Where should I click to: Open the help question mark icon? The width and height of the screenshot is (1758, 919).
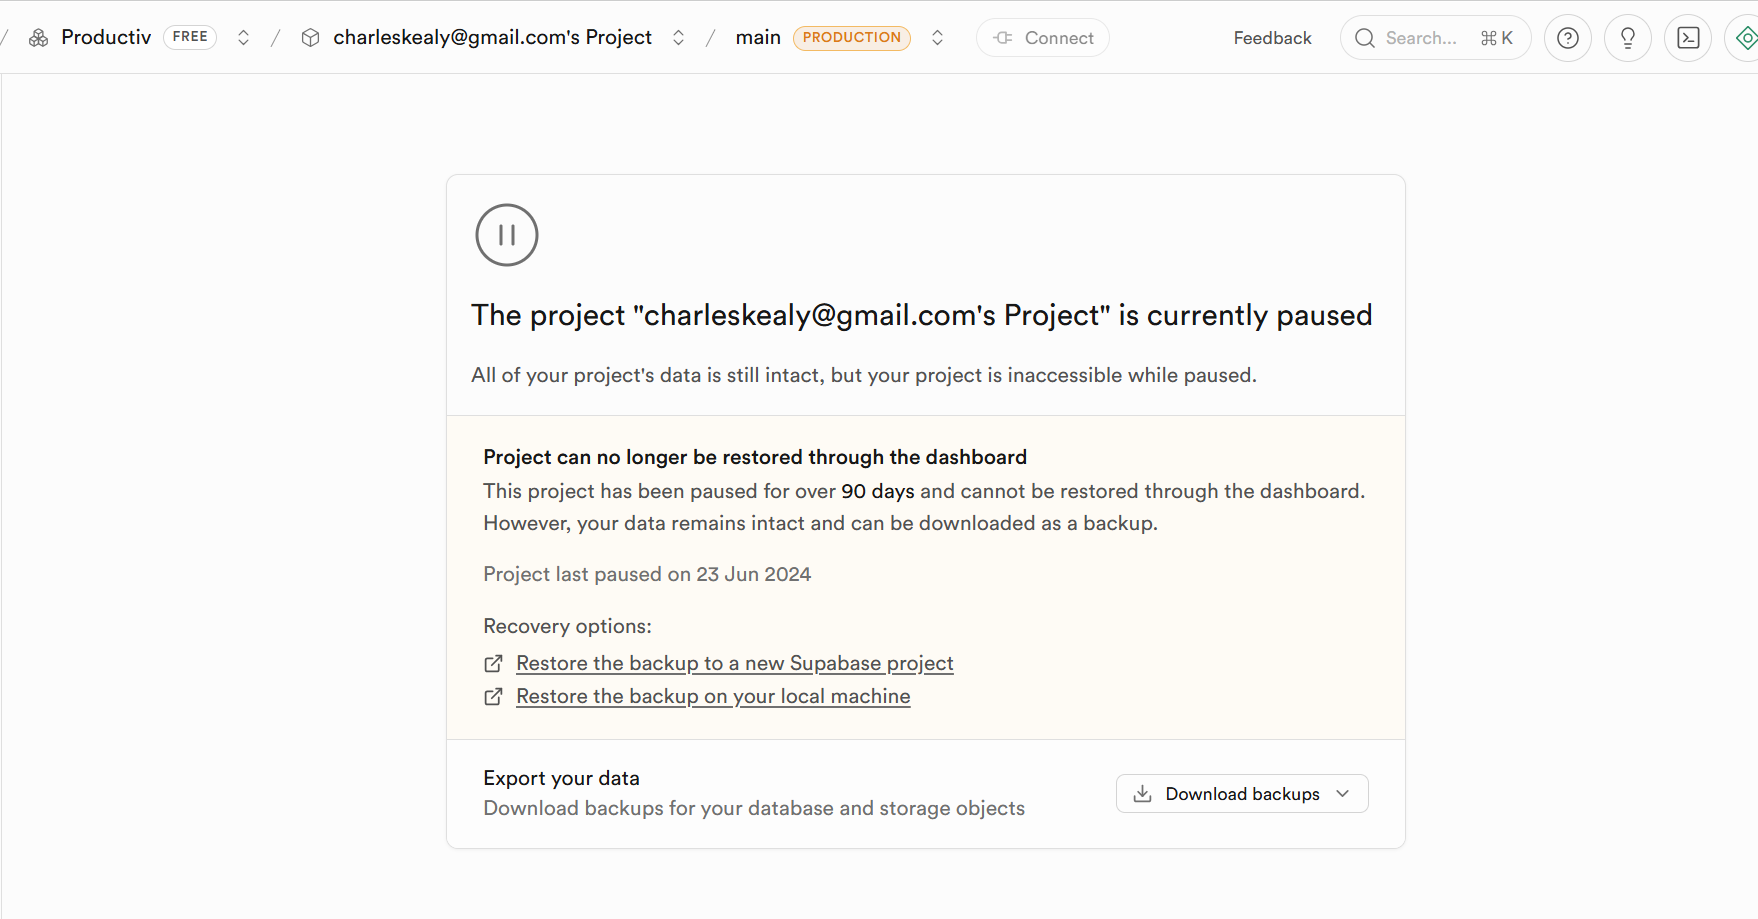click(1567, 38)
